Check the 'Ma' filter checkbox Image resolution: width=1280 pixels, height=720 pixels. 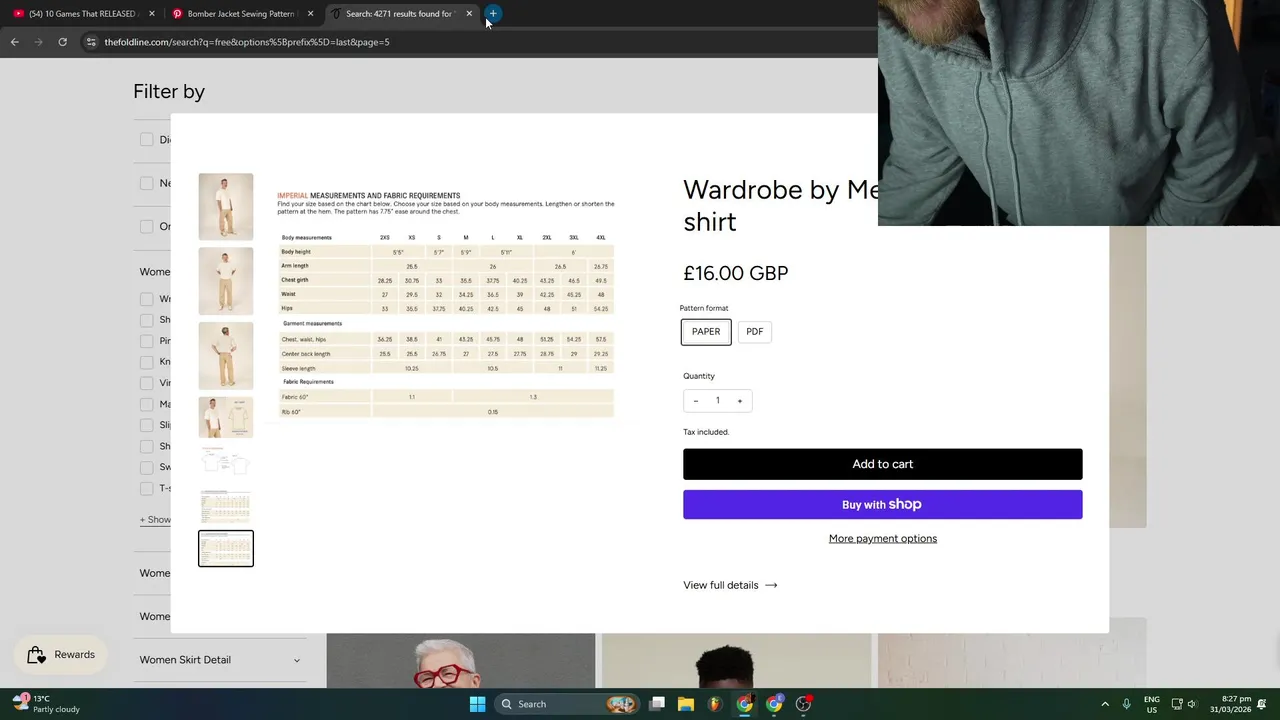pos(147,404)
